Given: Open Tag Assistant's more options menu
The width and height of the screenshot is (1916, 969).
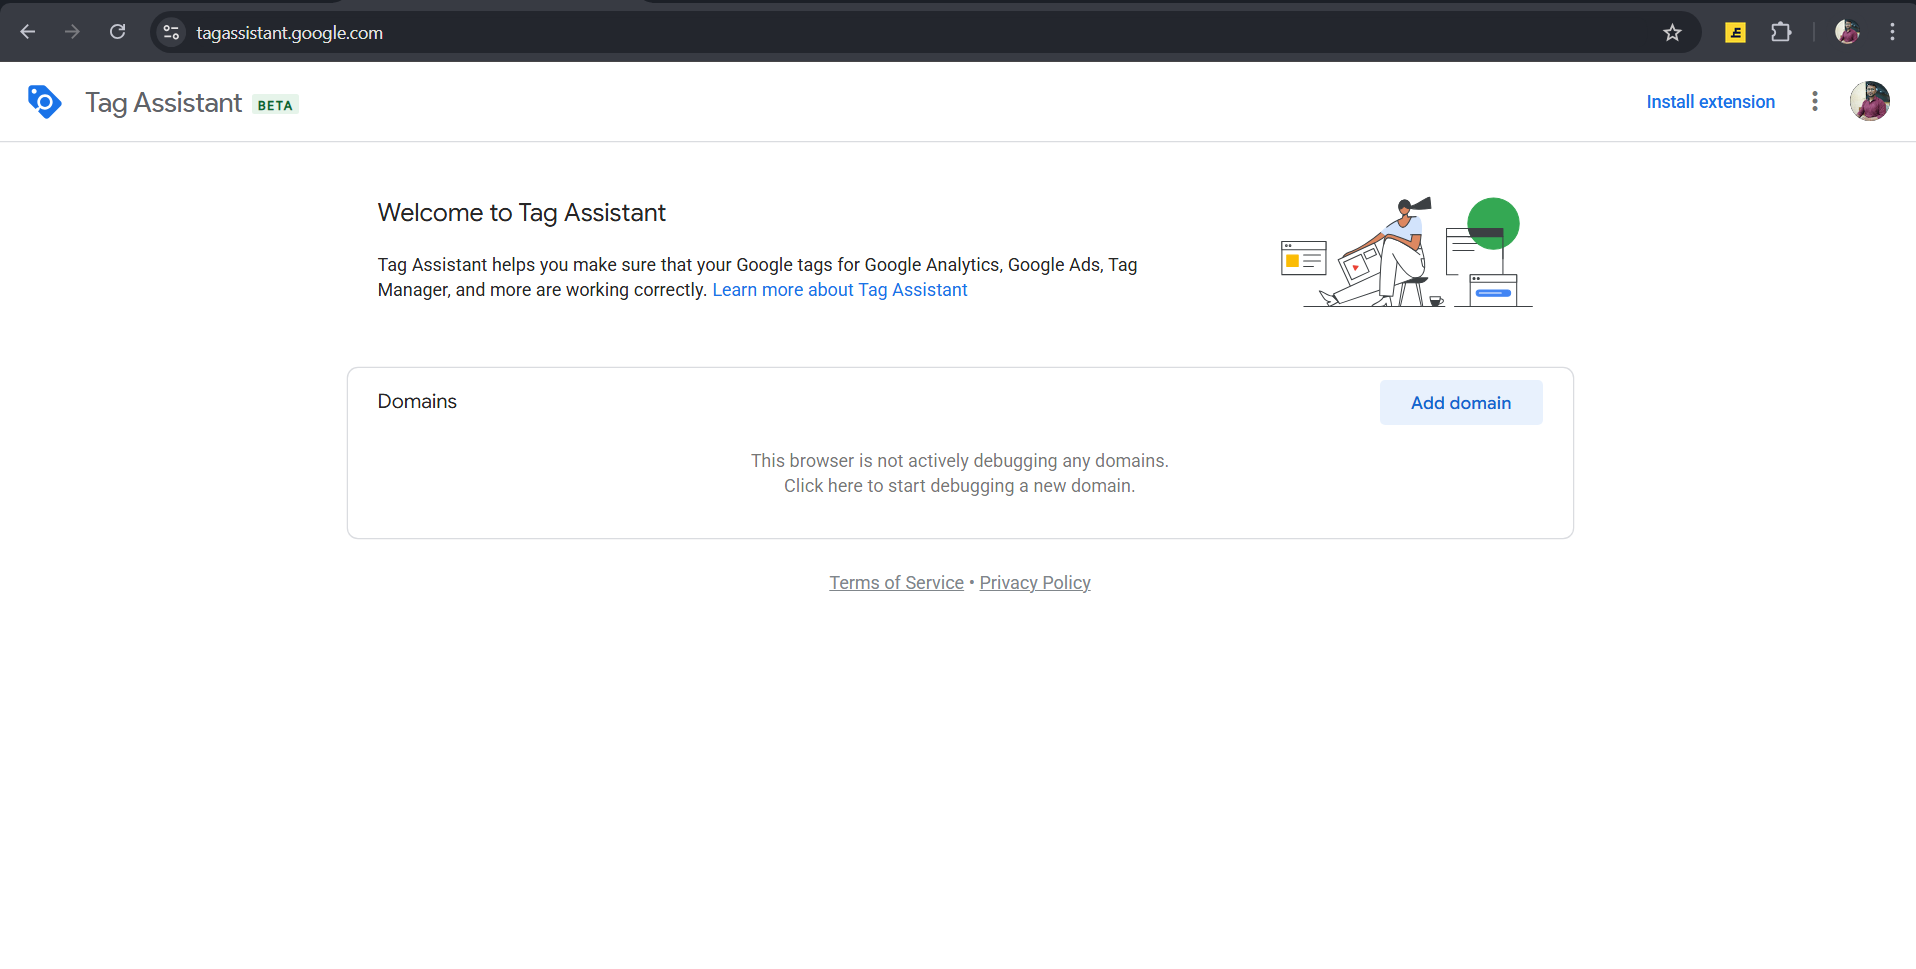Looking at the screenshot, I should point(1814,102).
